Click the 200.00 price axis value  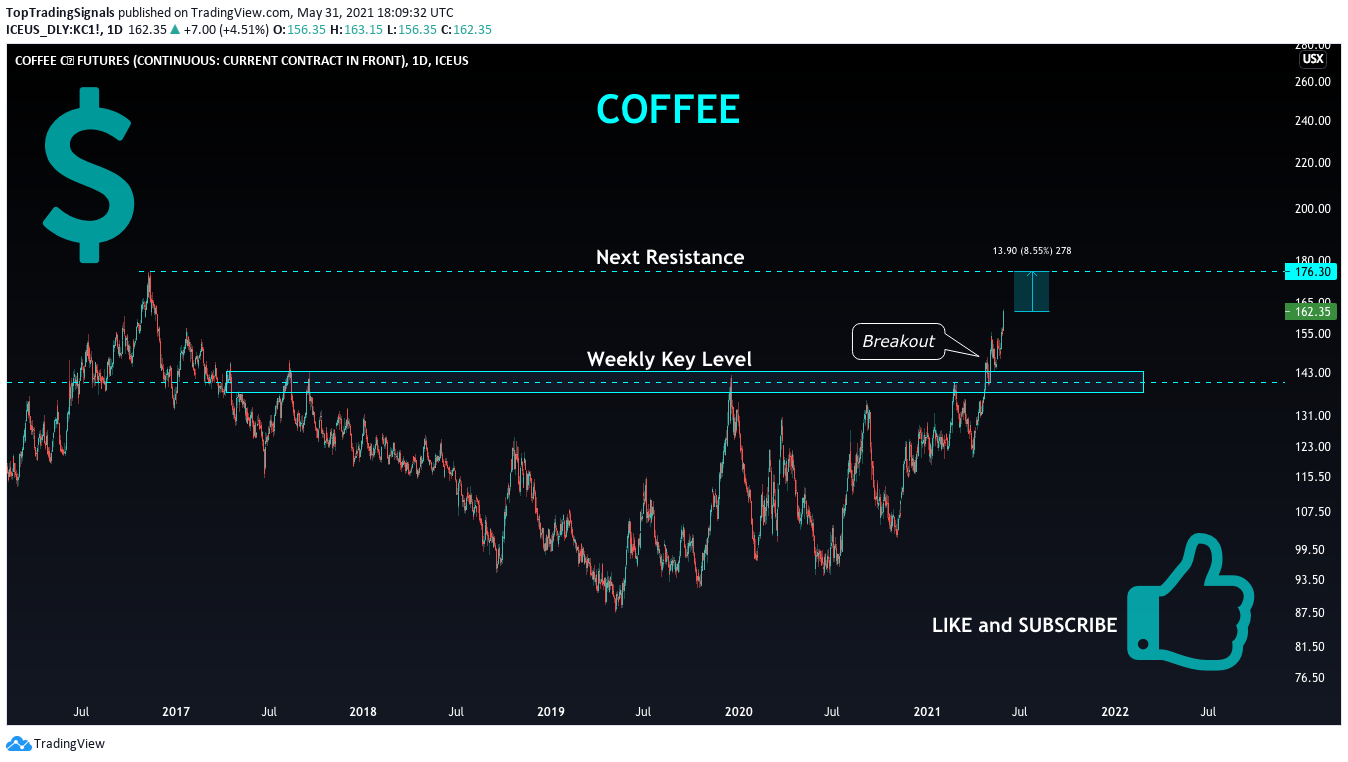1314,209
